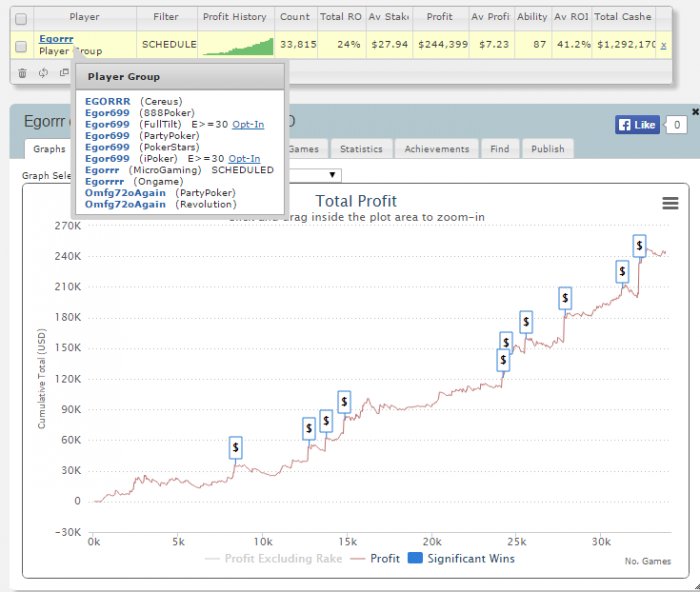This screenshot has width=700, height=592.
Task: Click the topmost significant win marker near 240K
Action: (x=639, y=246)
